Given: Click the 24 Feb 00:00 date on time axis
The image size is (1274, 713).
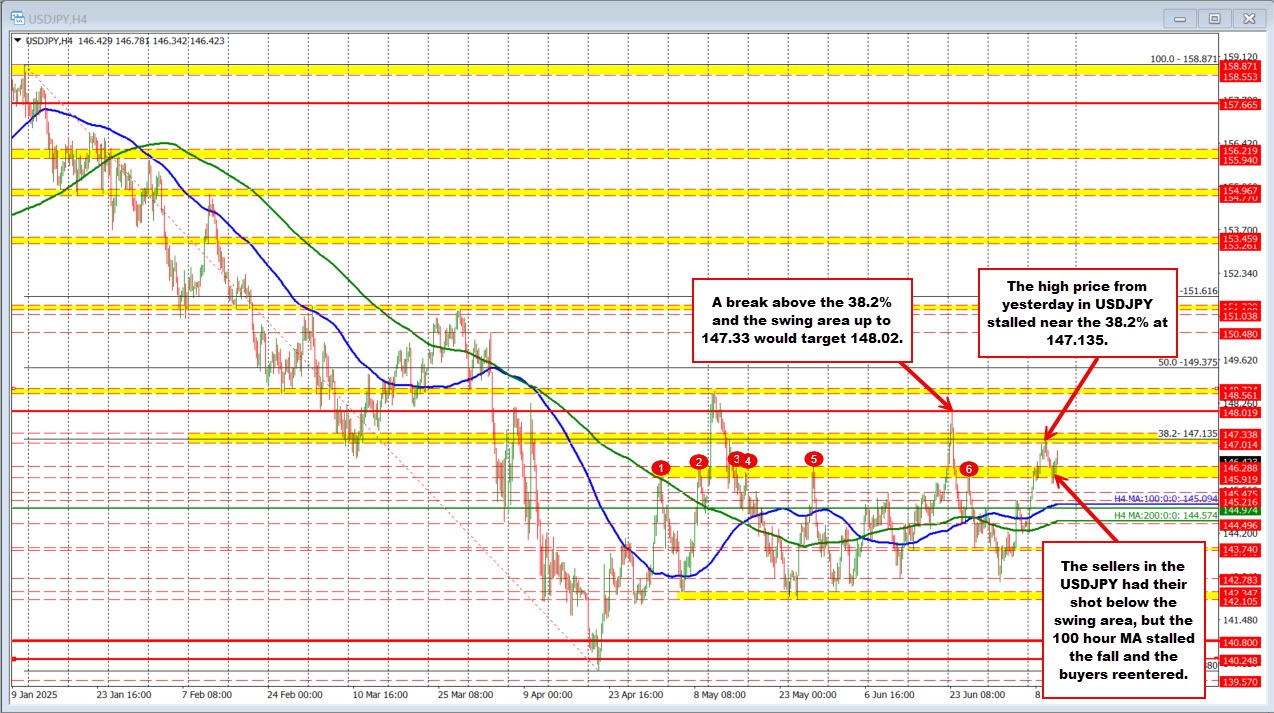Looking at the screenshot, I should click(x=297, y=693).
